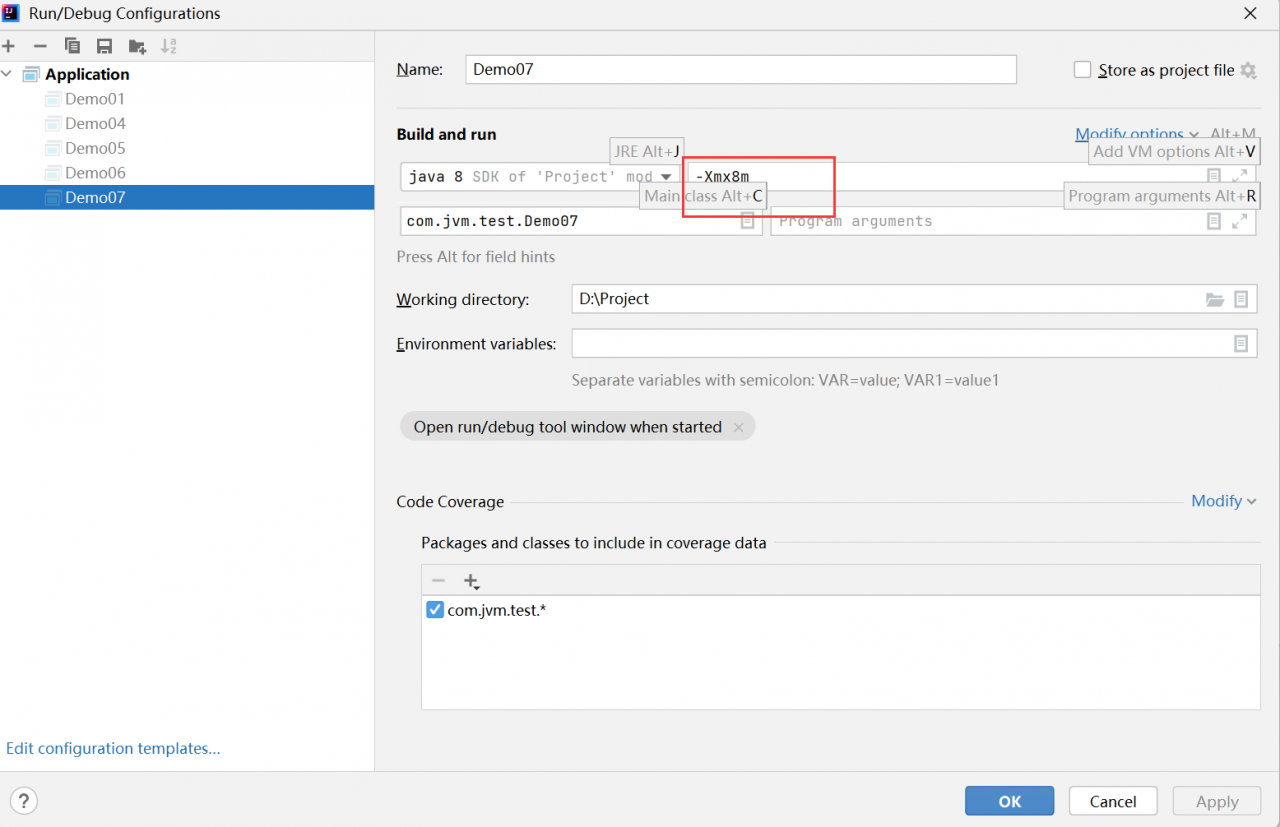This screenshot has width=1280, height=827.
Task: Select Demo05 configuration
Action: 95,148
